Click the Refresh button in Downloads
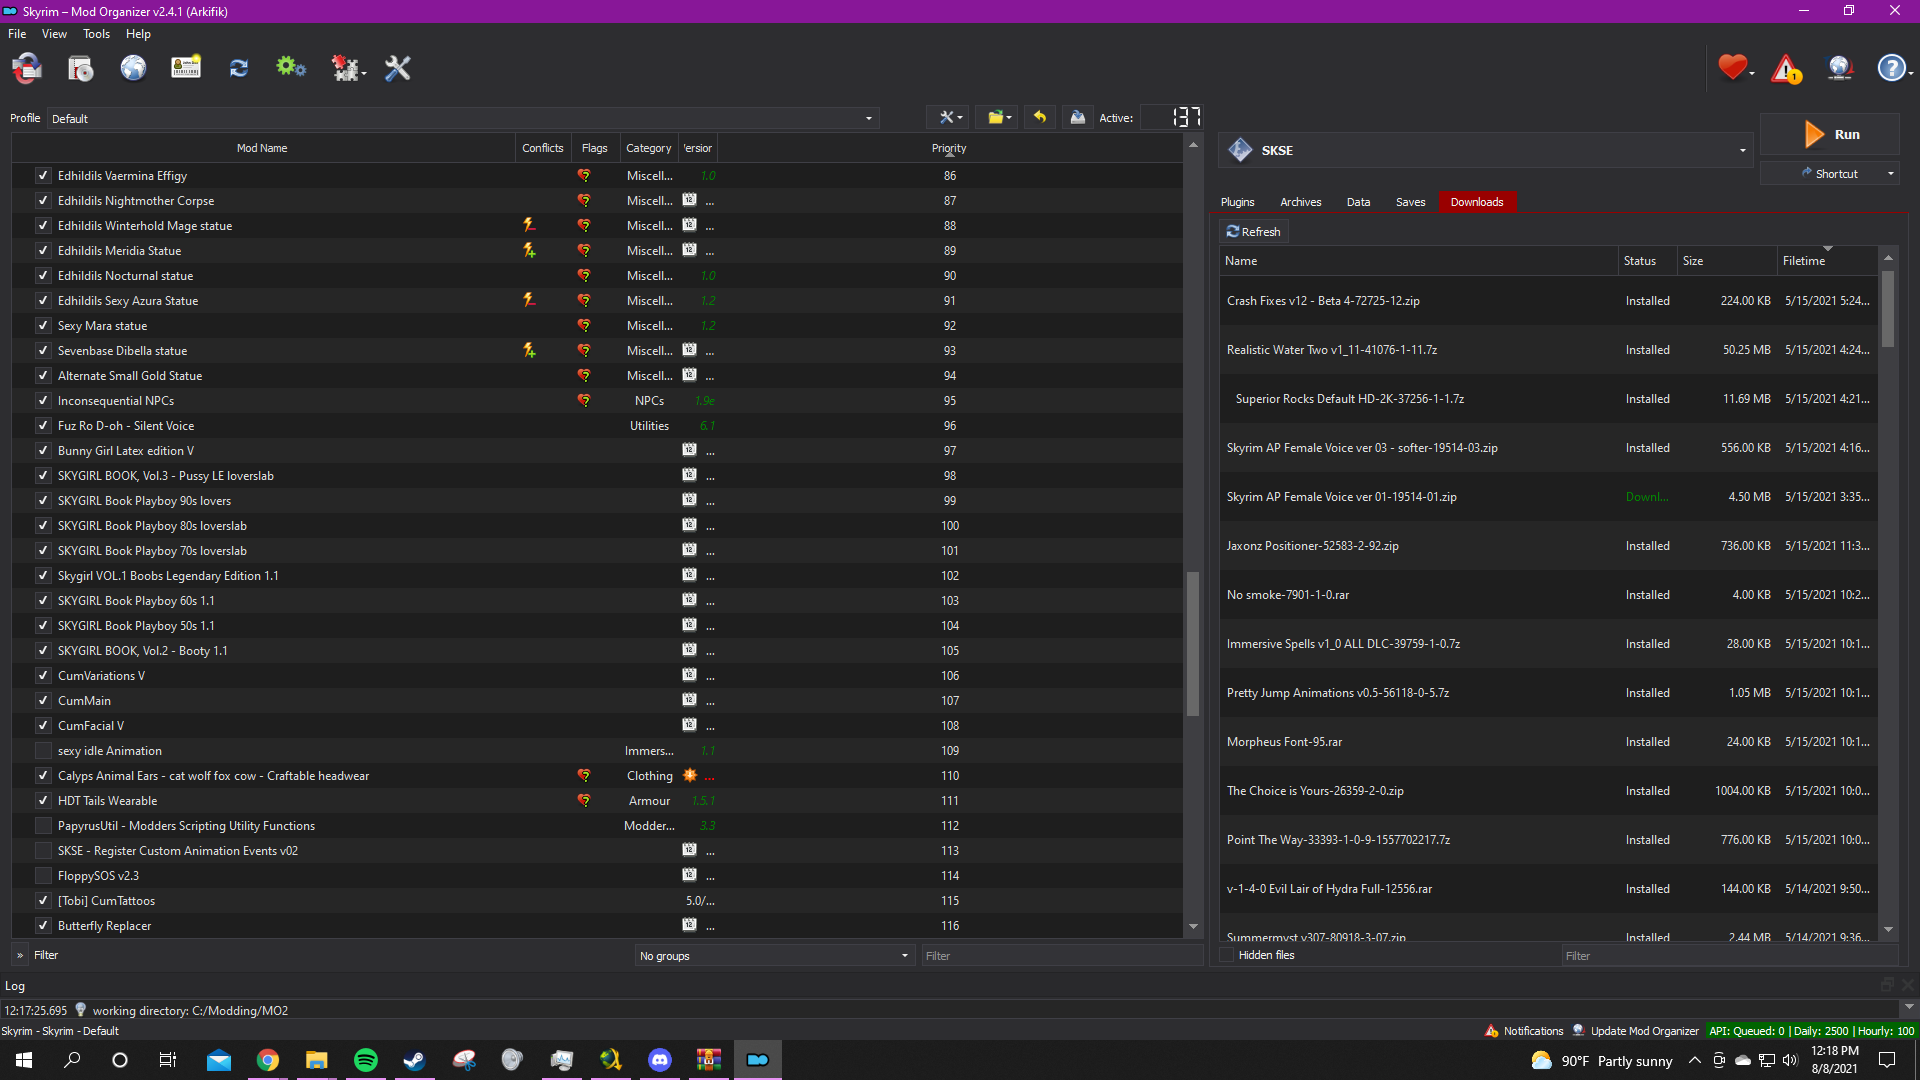The width and height of the screenshot is (1920, 1080). [1253, 231]
